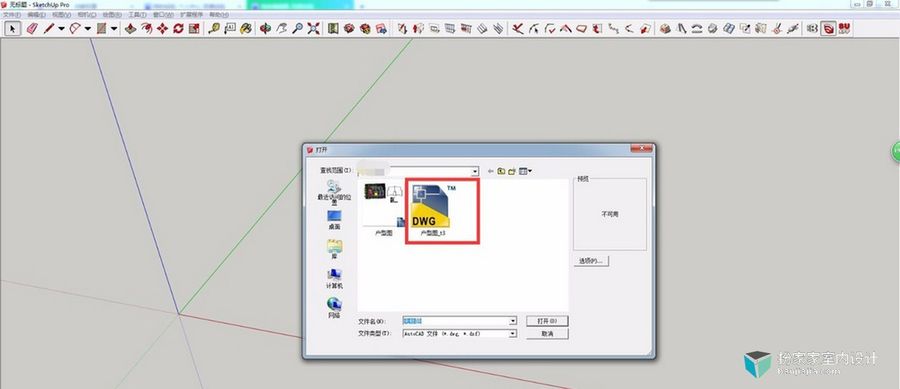Go to Desktop (桌面) in places sidebar
Screen dimensions: 900x389
point(334,220)
